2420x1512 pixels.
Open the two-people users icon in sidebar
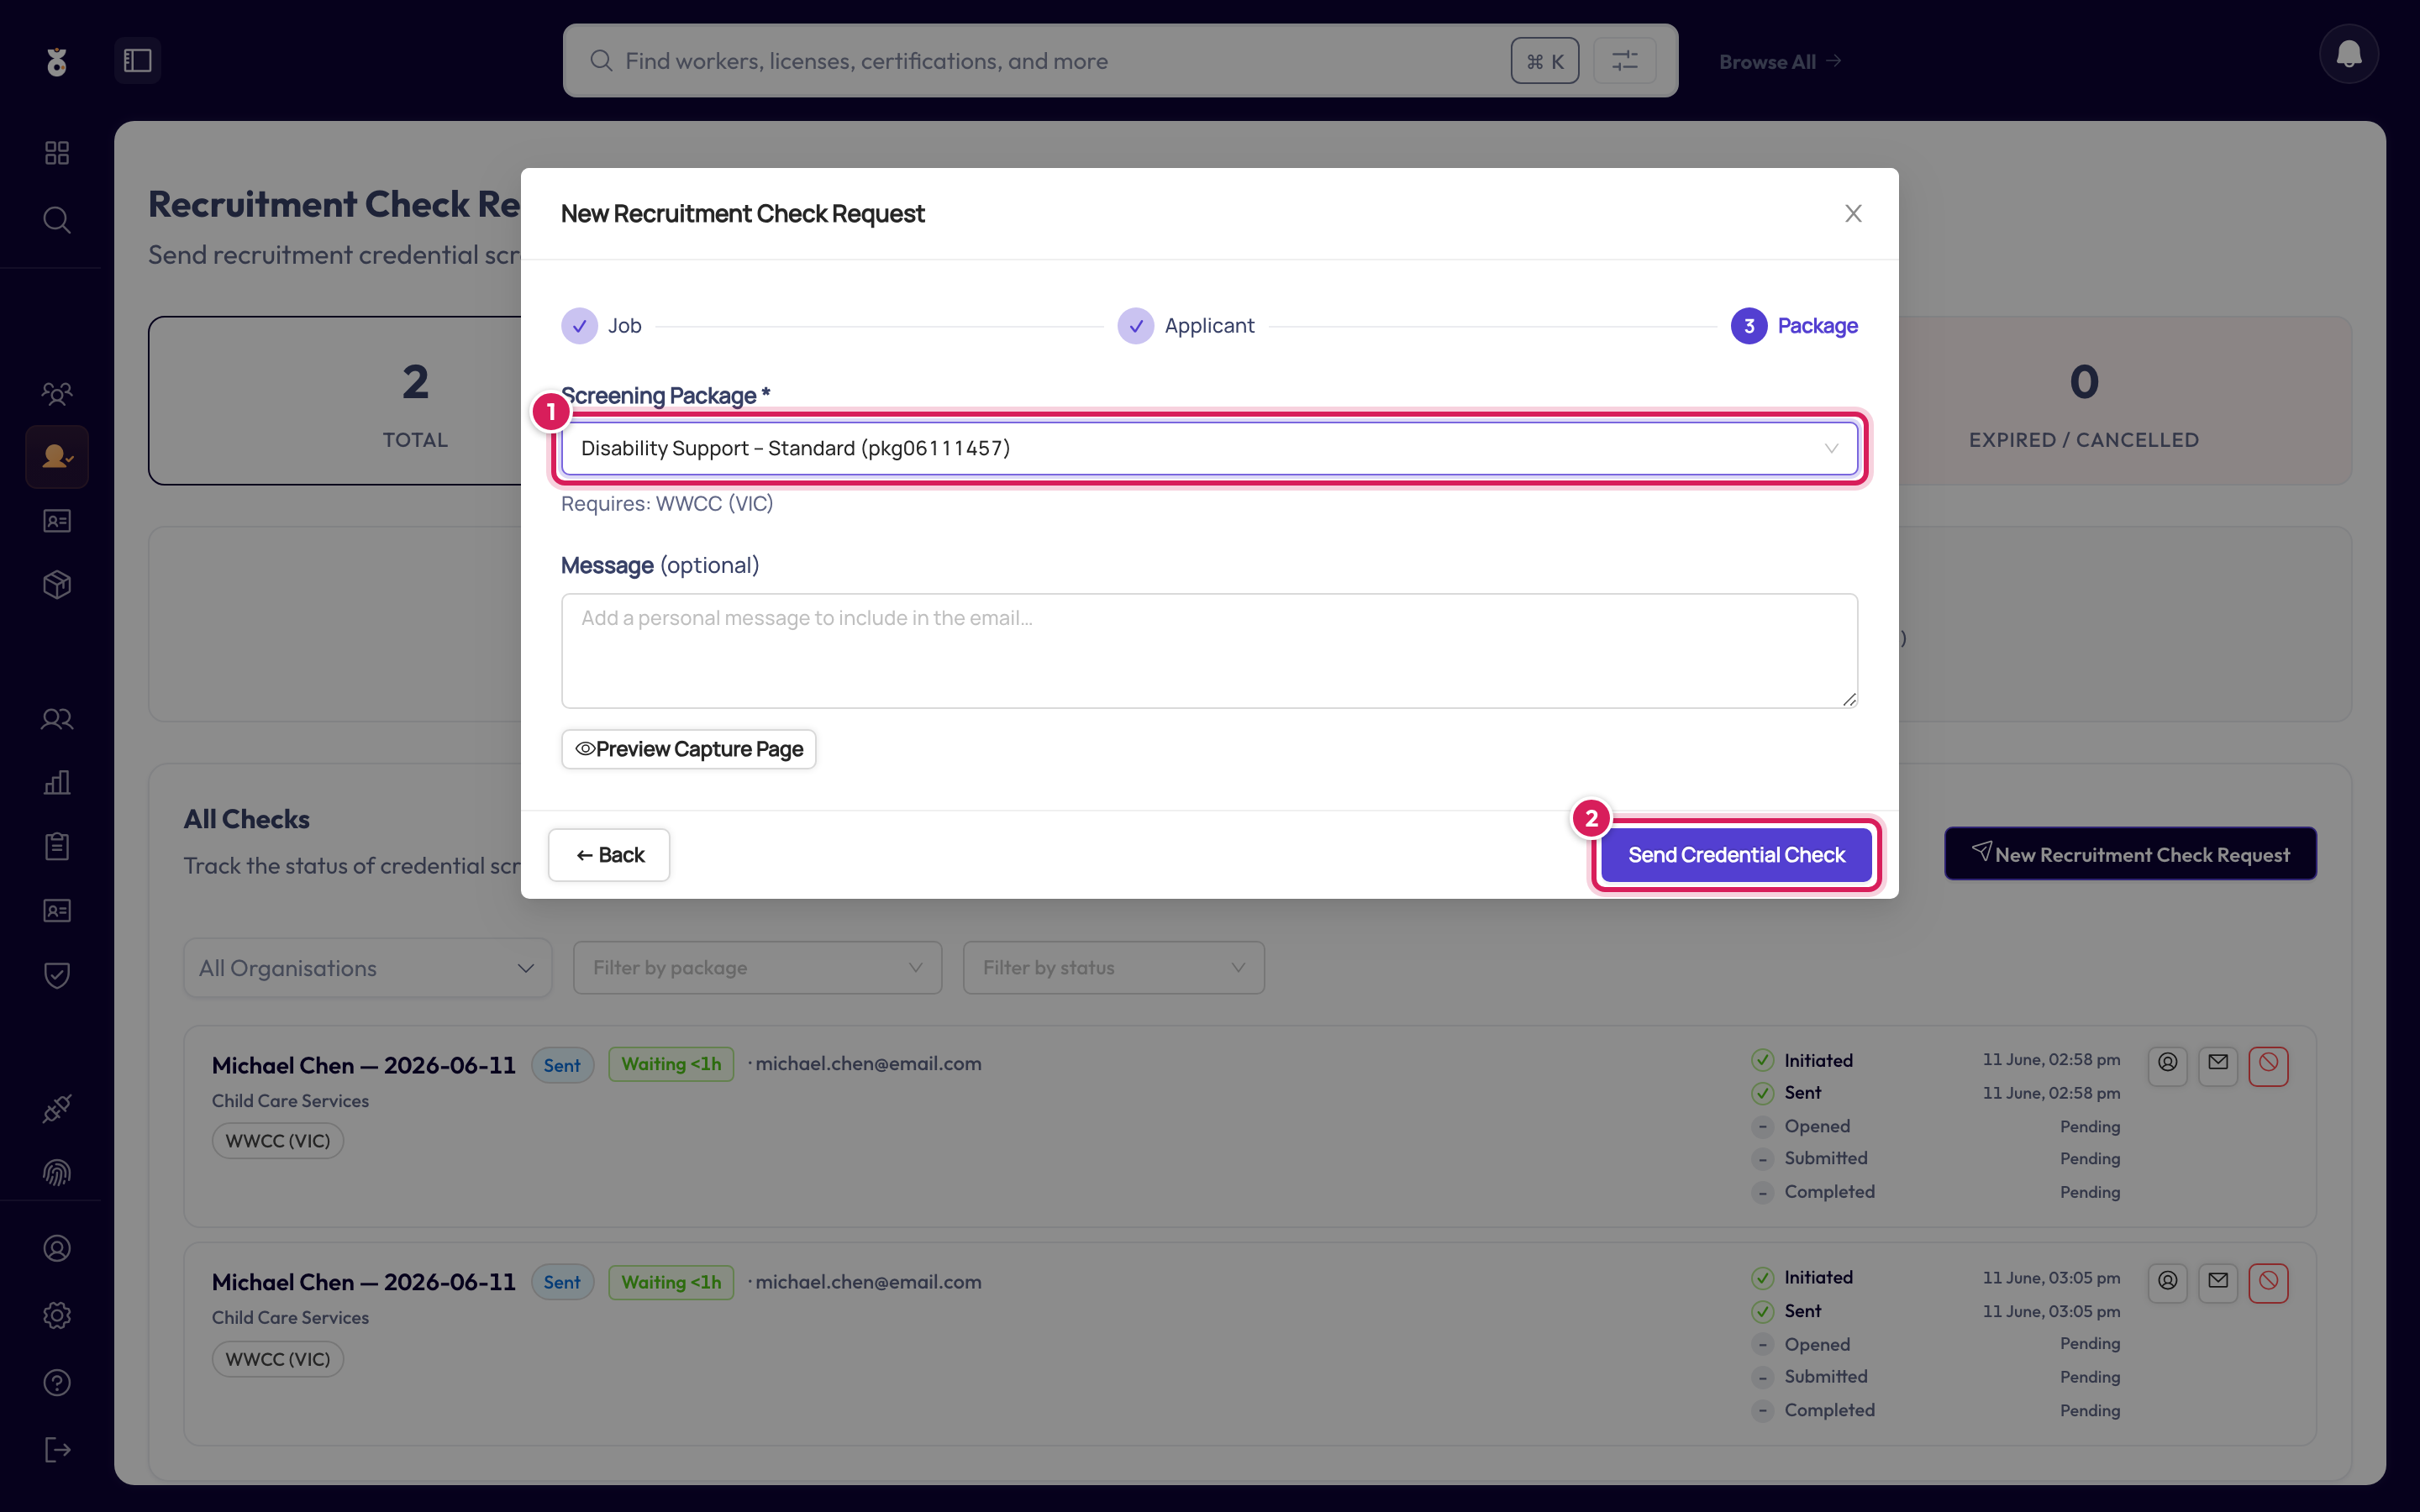(x=57, y=718)
